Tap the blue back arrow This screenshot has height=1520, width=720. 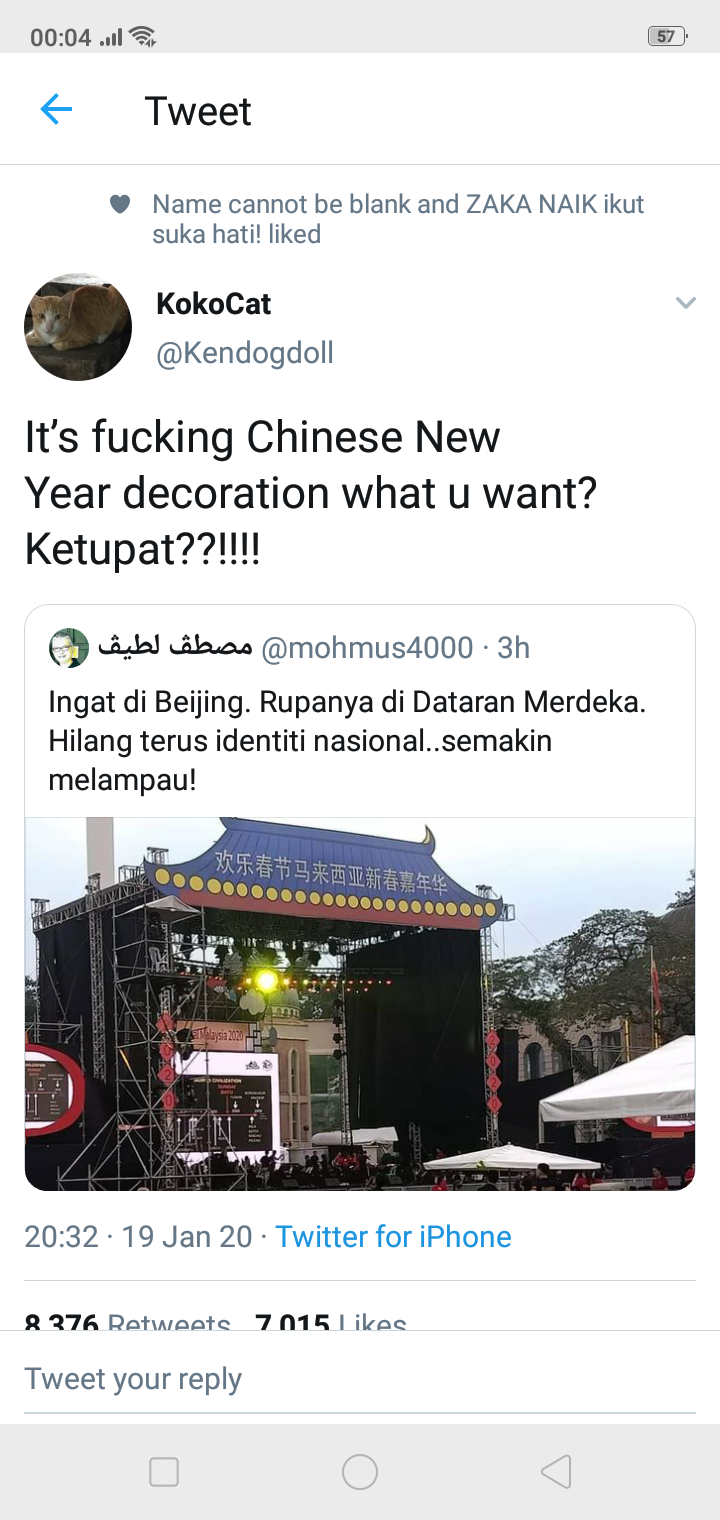coord(56,109)
